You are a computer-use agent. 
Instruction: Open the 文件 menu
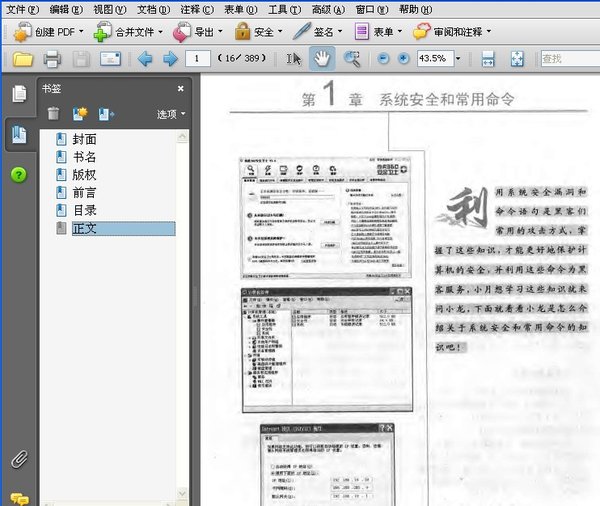click(x=22, y=9)
